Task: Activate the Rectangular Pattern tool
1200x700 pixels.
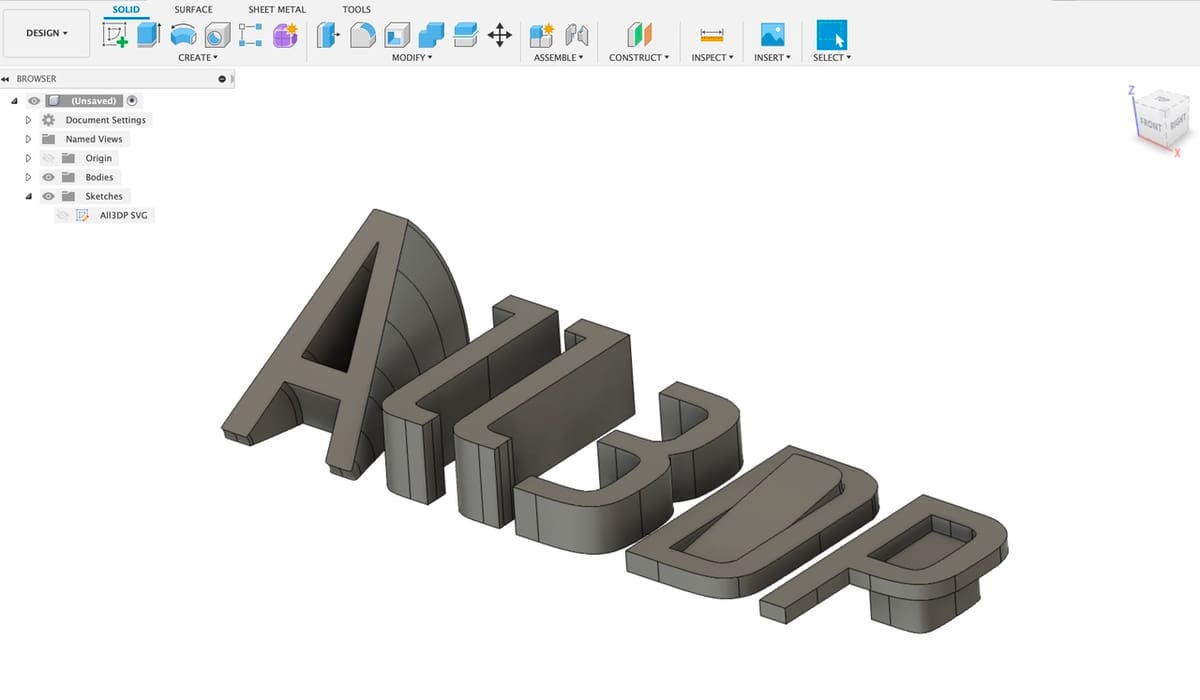Action: coord(250,35)
